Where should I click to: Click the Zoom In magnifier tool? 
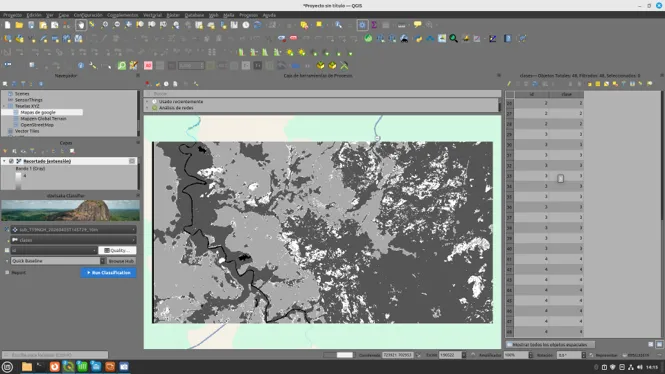(105, 25)
